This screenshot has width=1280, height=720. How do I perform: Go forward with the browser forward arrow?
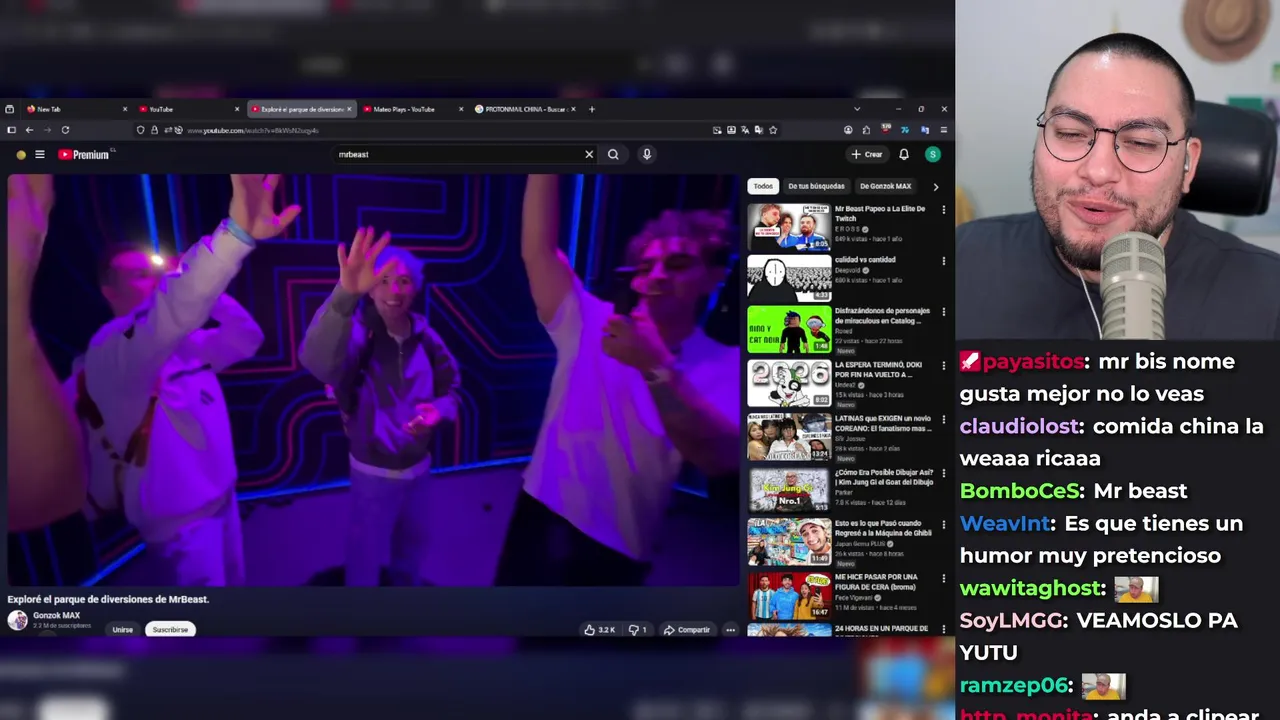(47, 130)
